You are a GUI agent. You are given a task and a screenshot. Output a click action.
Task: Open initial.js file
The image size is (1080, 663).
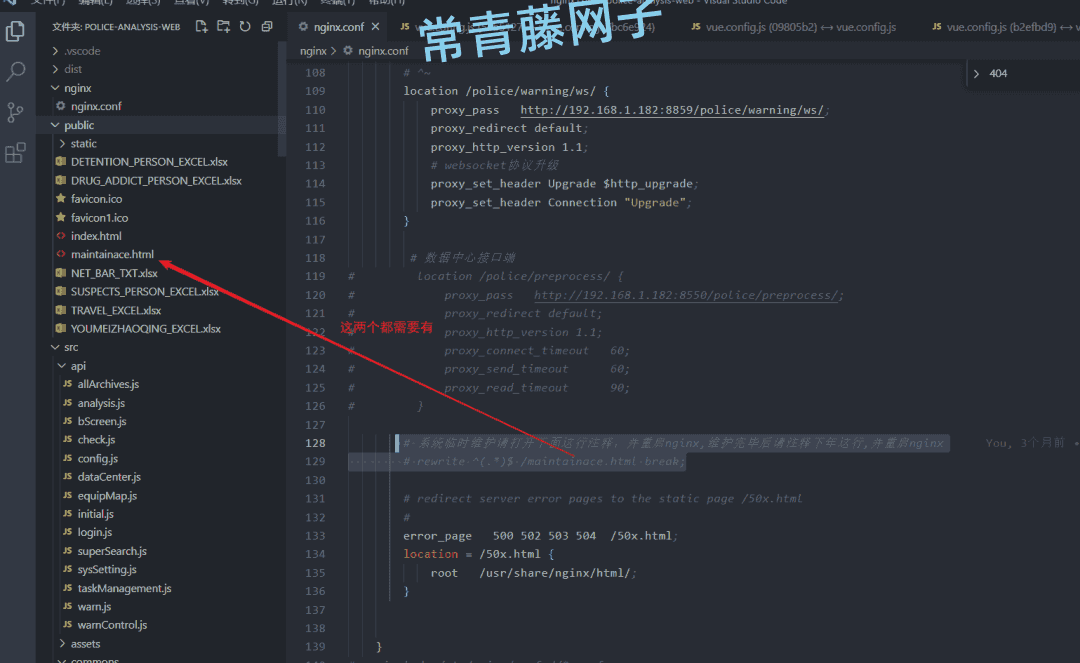pos(95,514)
